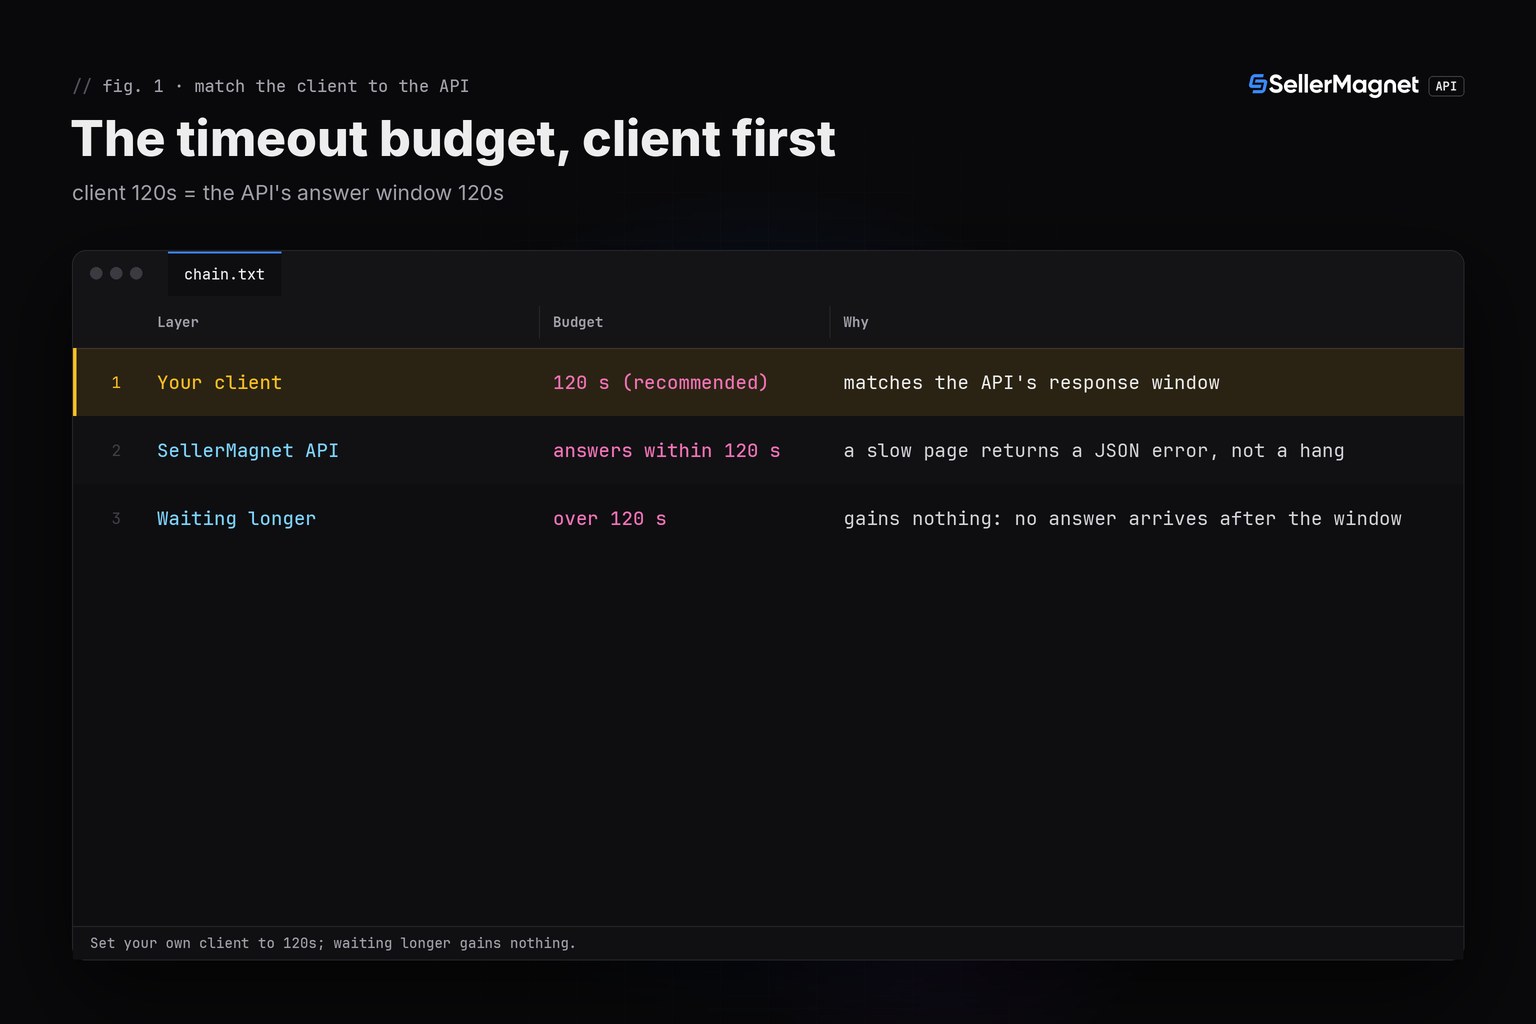
Task: Select the chain.txt tab
Action: point(224,274)
